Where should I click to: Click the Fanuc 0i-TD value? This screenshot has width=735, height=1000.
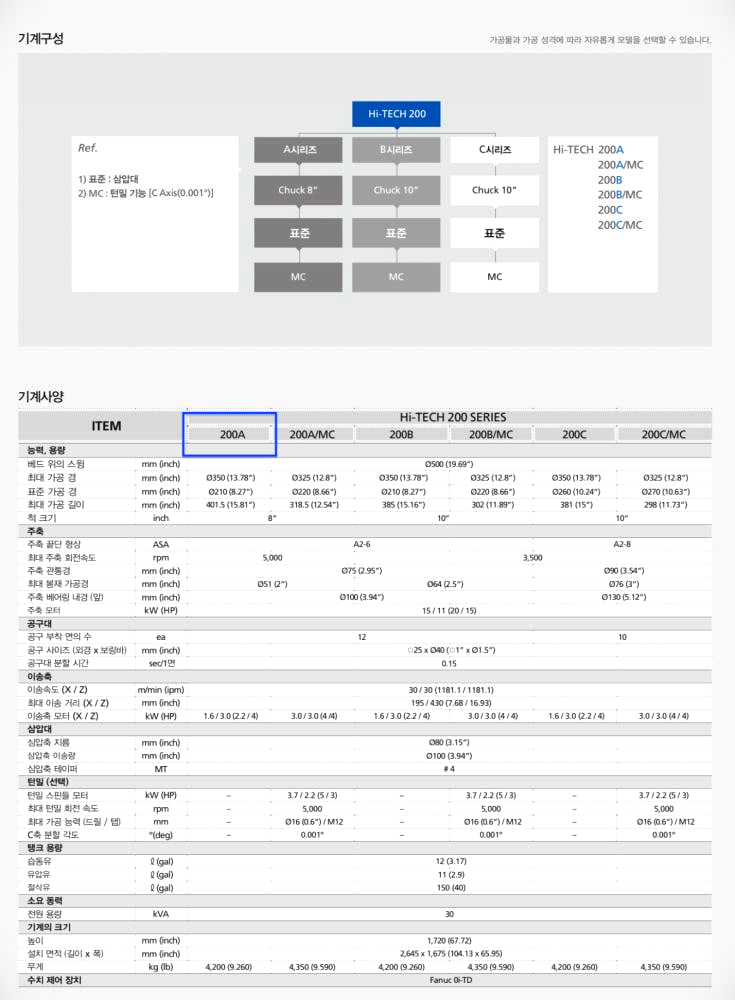(451, 980)
